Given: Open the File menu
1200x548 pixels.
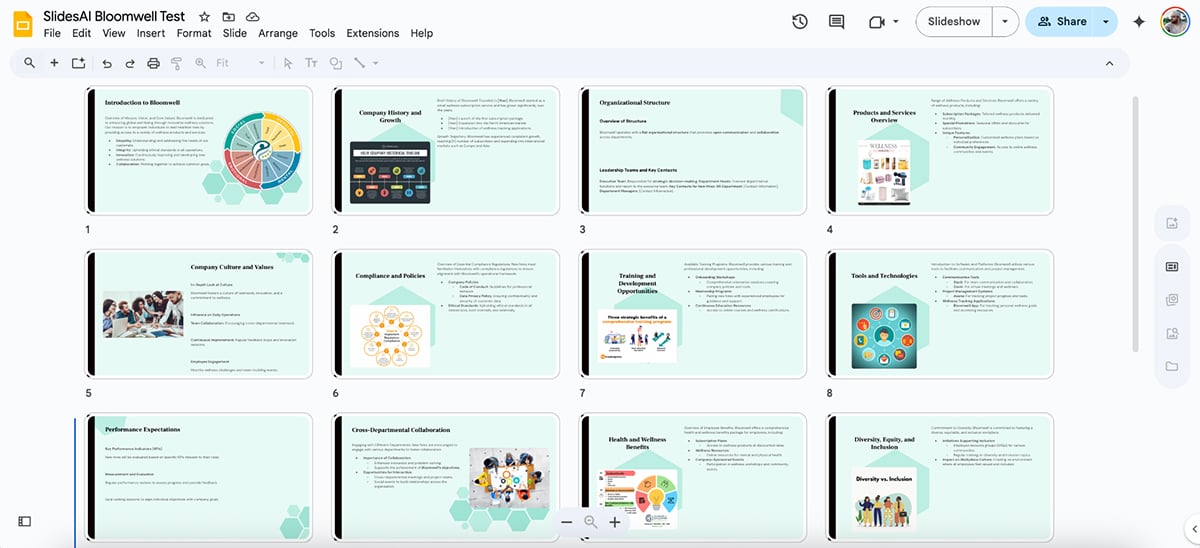Looking at the screenshot, I should (52, 33).
